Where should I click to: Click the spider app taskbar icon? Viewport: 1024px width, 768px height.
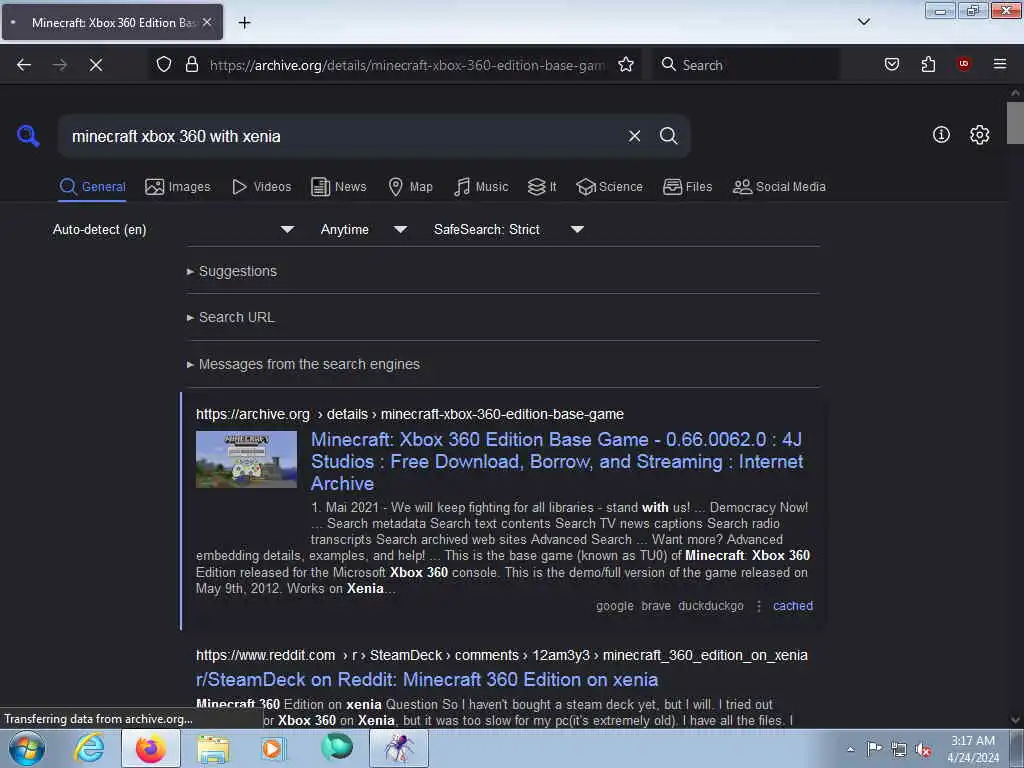(x=399, y=748)
